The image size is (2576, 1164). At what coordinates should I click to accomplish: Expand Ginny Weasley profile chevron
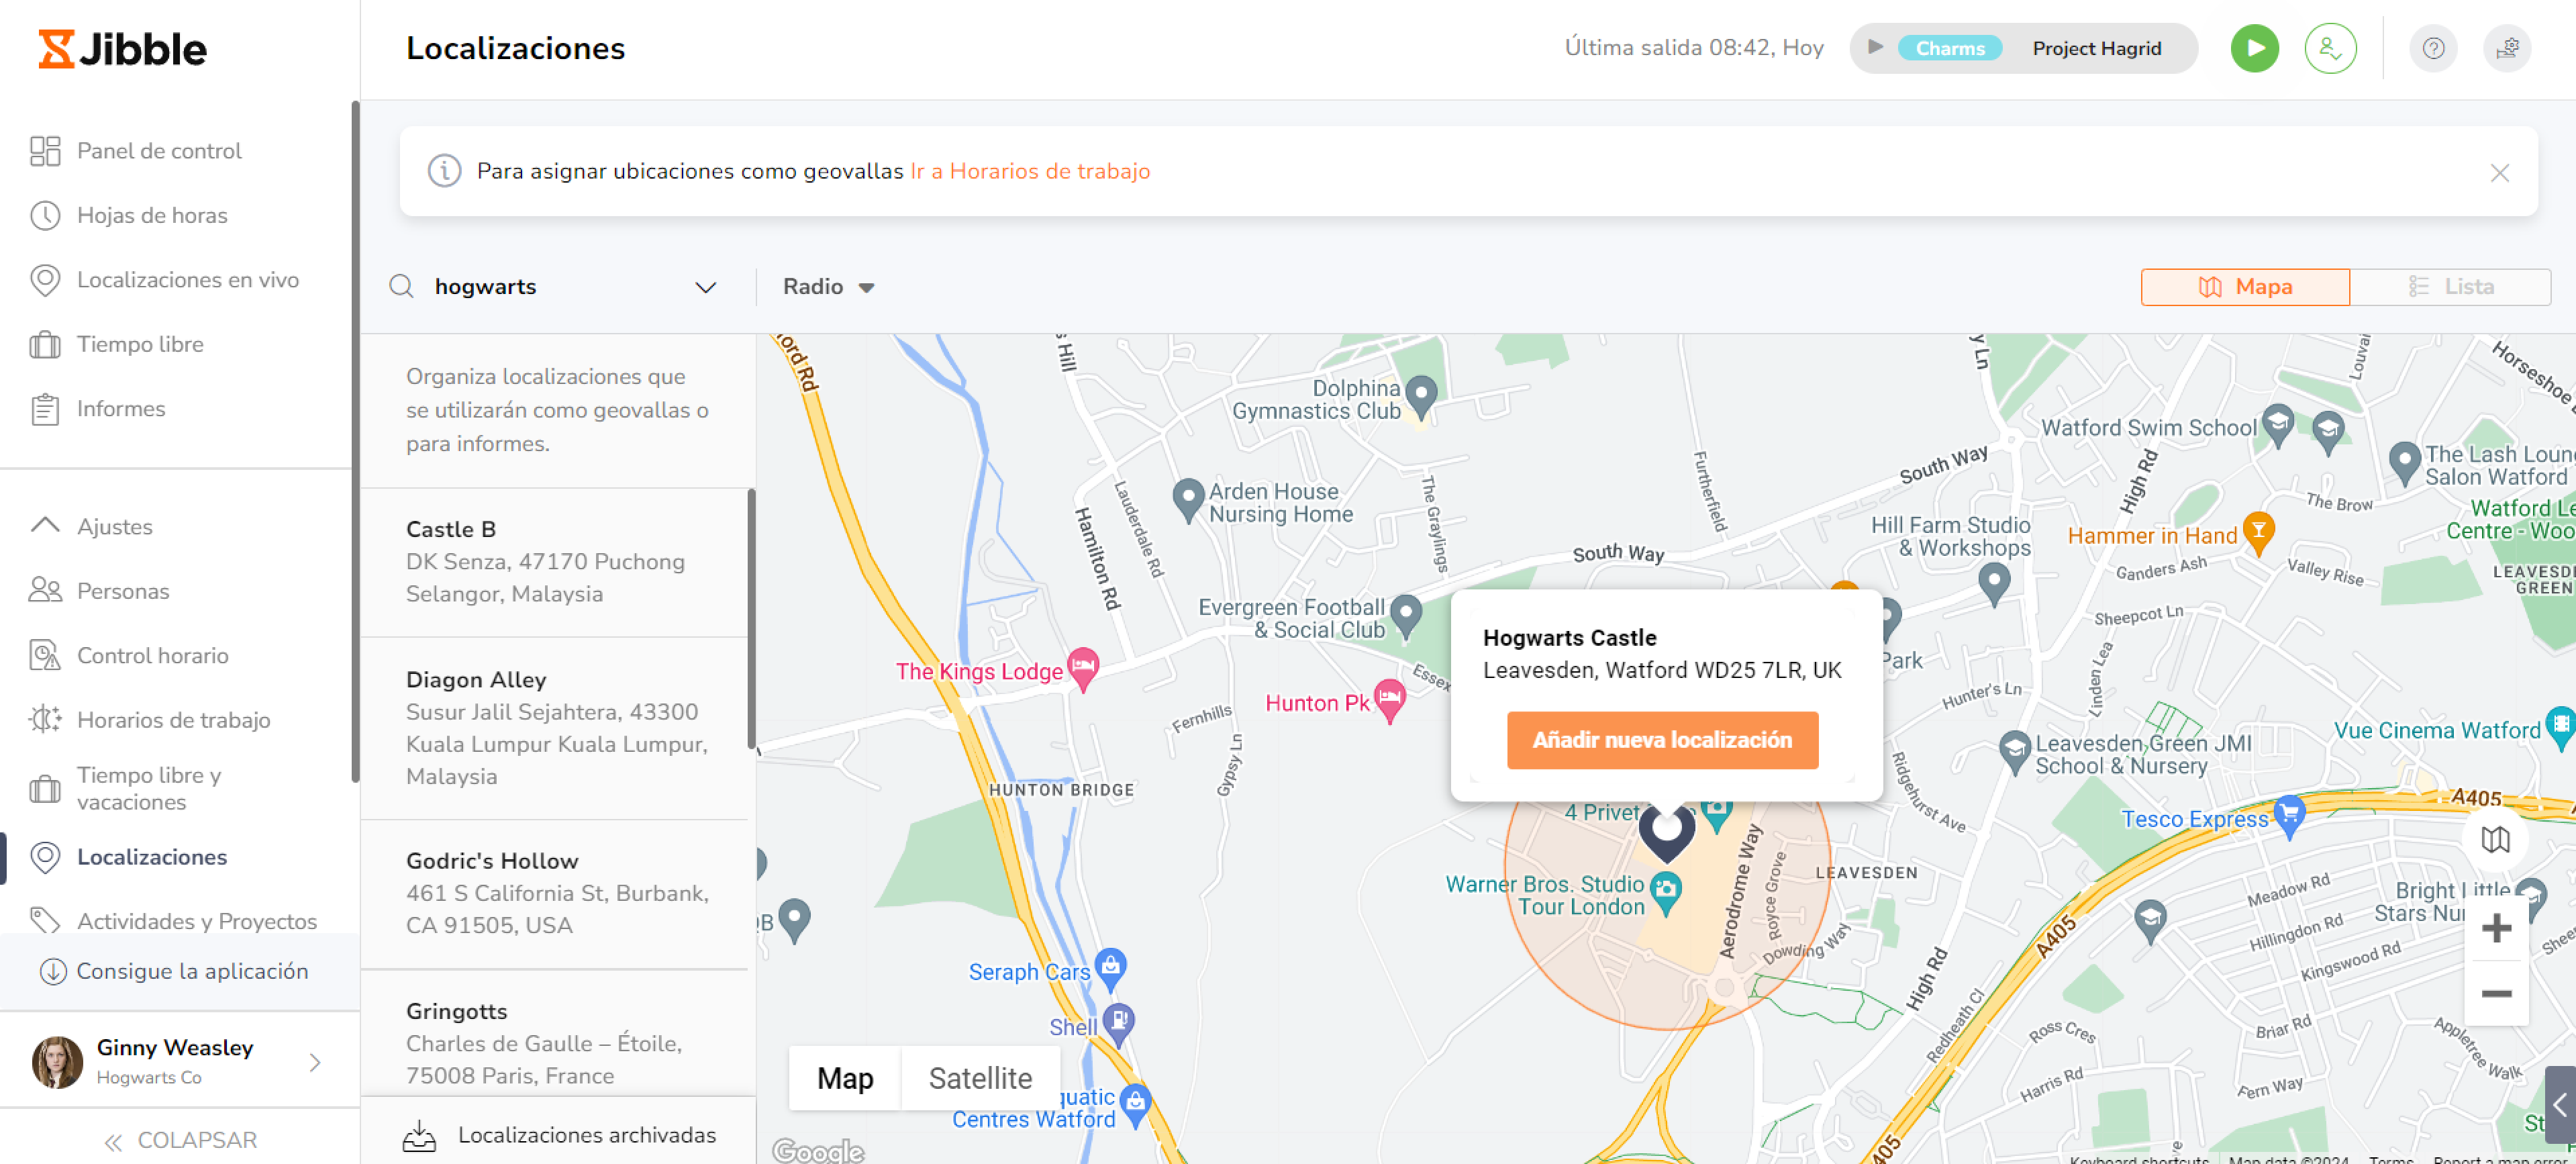315,1062
